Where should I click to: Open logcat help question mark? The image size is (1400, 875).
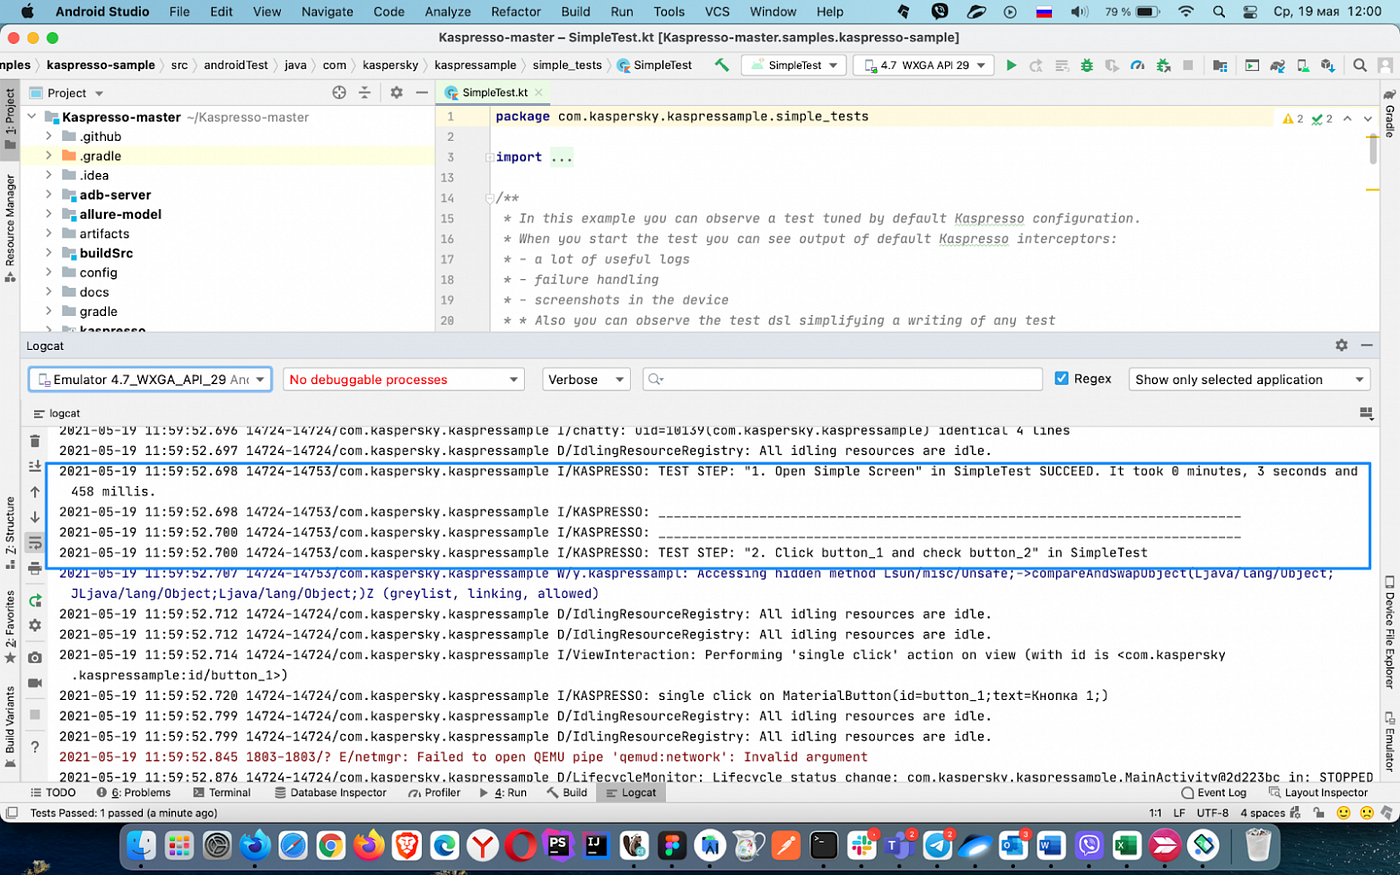35,747
